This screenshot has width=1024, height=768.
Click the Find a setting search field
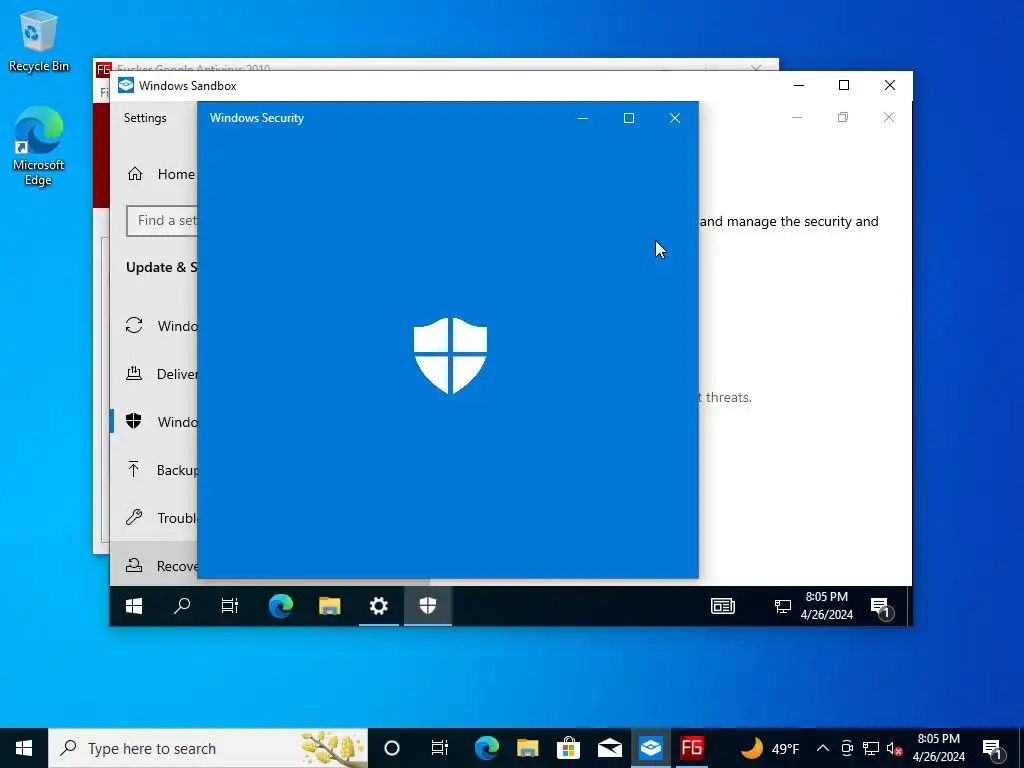162,221
